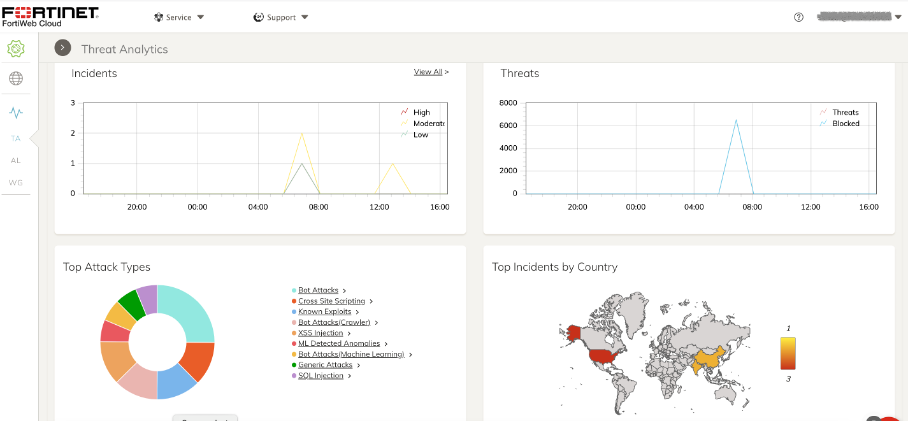Toggle the High series in Incidents legend
908x422 pixels.
[421, 112]
